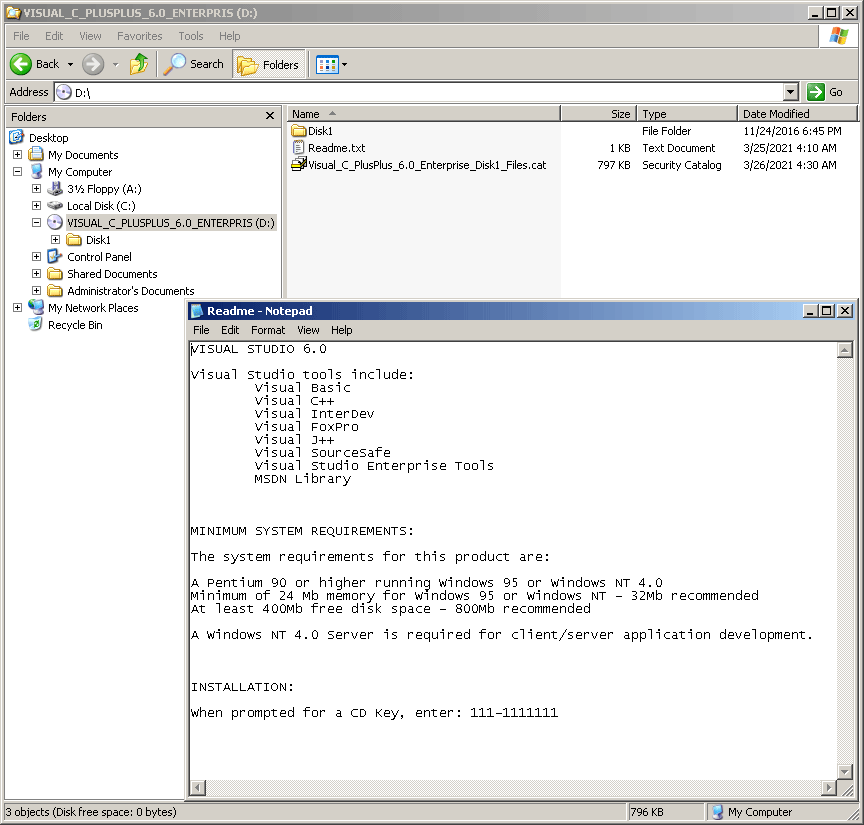
Task: Expand Local Disk (C:) node
Action: click(x=36, y=206)
